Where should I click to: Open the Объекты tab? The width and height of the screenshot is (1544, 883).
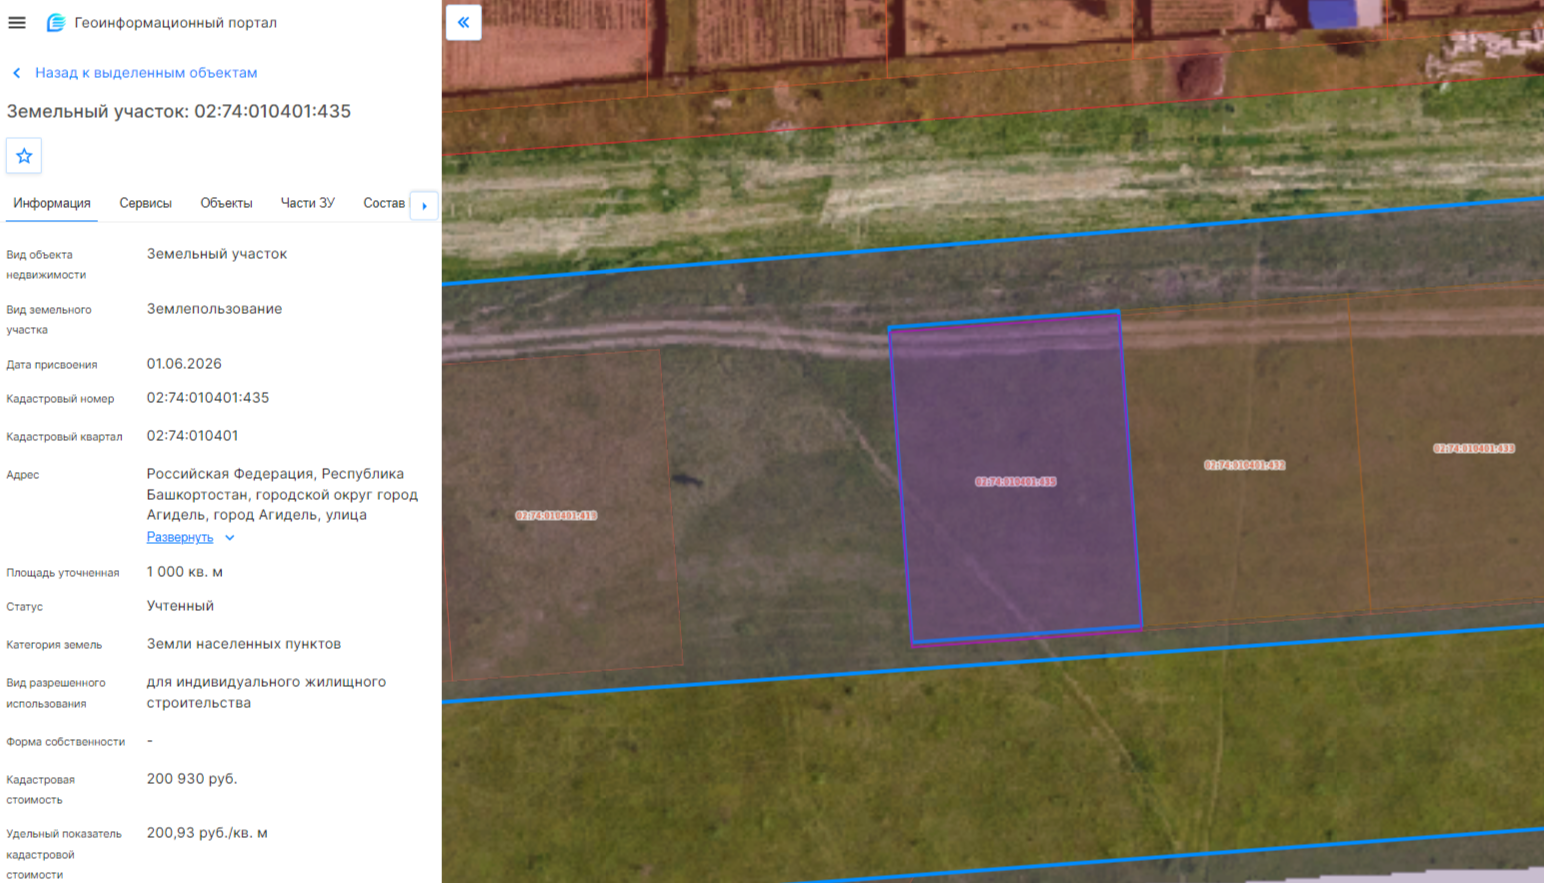click(226, 203)
